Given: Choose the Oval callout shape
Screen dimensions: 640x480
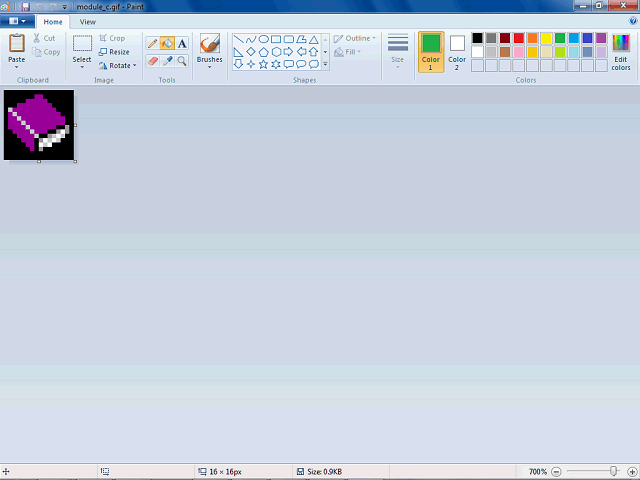Looking at the screenshot, I should pos(301,64).
